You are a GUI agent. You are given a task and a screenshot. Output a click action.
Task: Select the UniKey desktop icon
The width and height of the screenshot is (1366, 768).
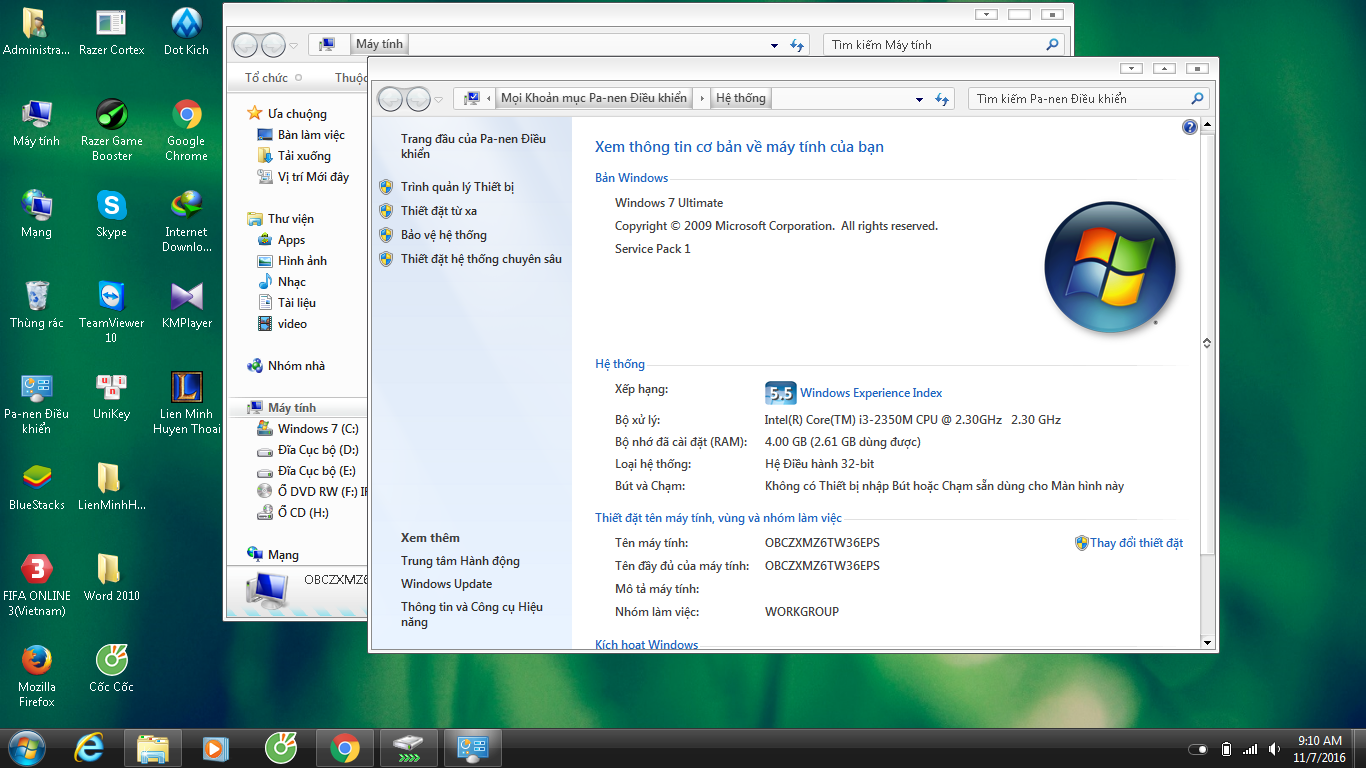111,396
